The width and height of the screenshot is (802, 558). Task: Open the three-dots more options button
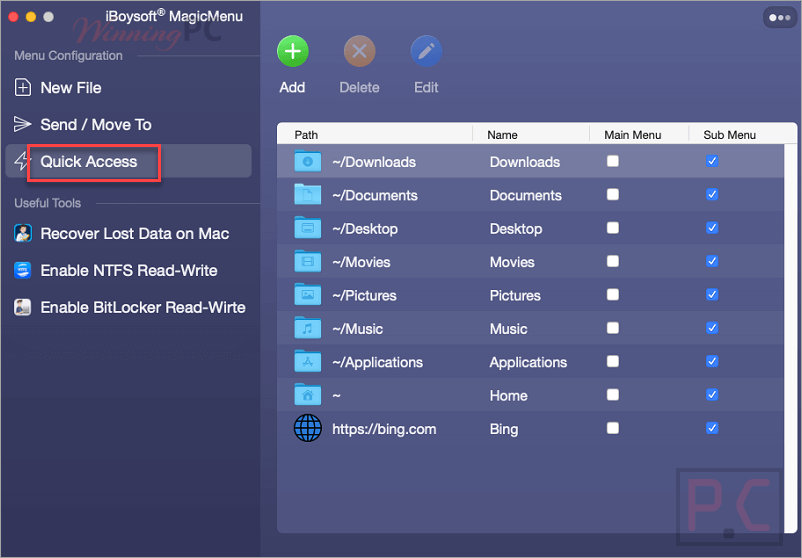coord(779,17)
